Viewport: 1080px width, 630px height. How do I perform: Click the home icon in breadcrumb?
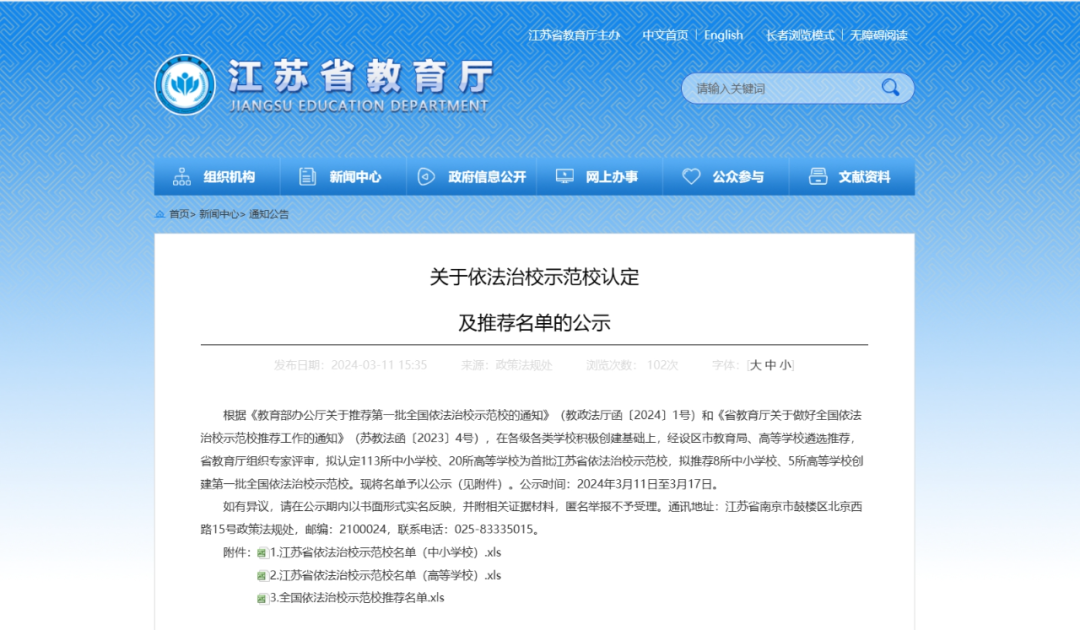coord(160,214)
